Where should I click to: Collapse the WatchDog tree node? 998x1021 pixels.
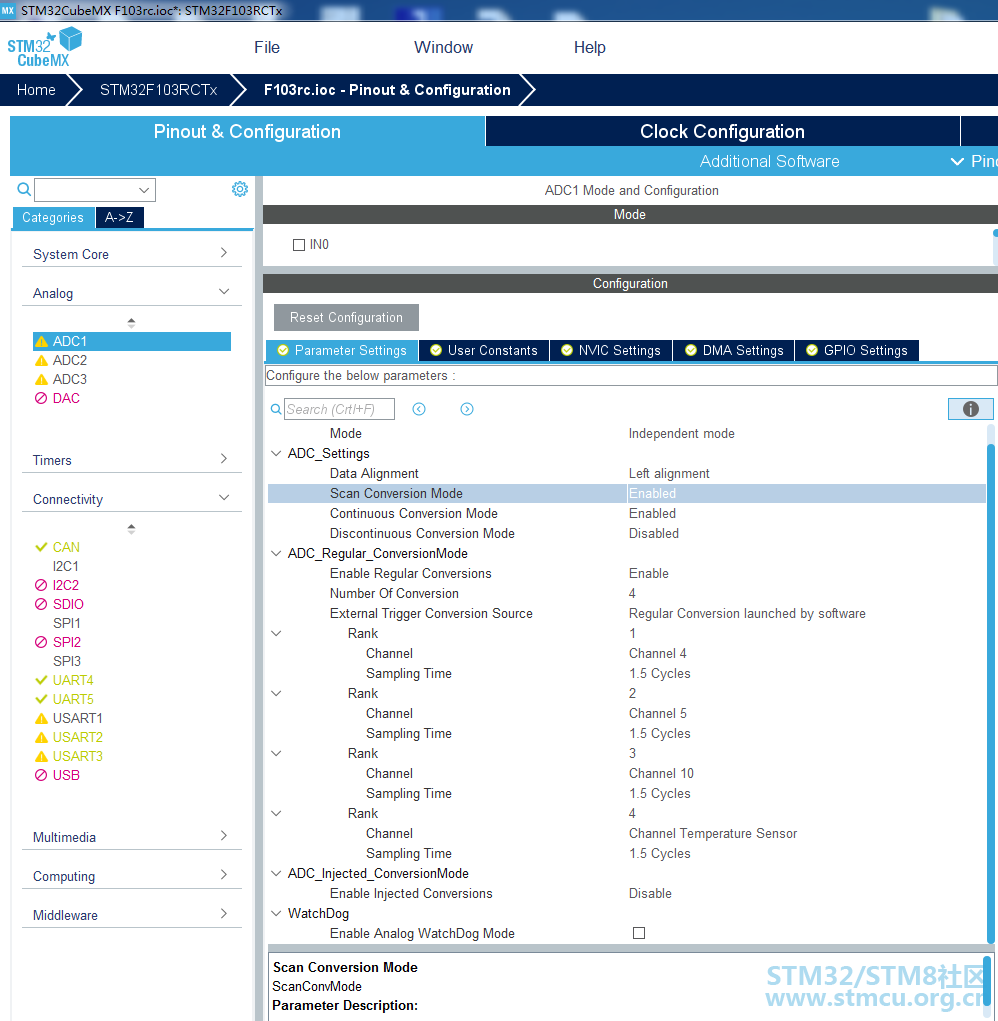point(276,913)
